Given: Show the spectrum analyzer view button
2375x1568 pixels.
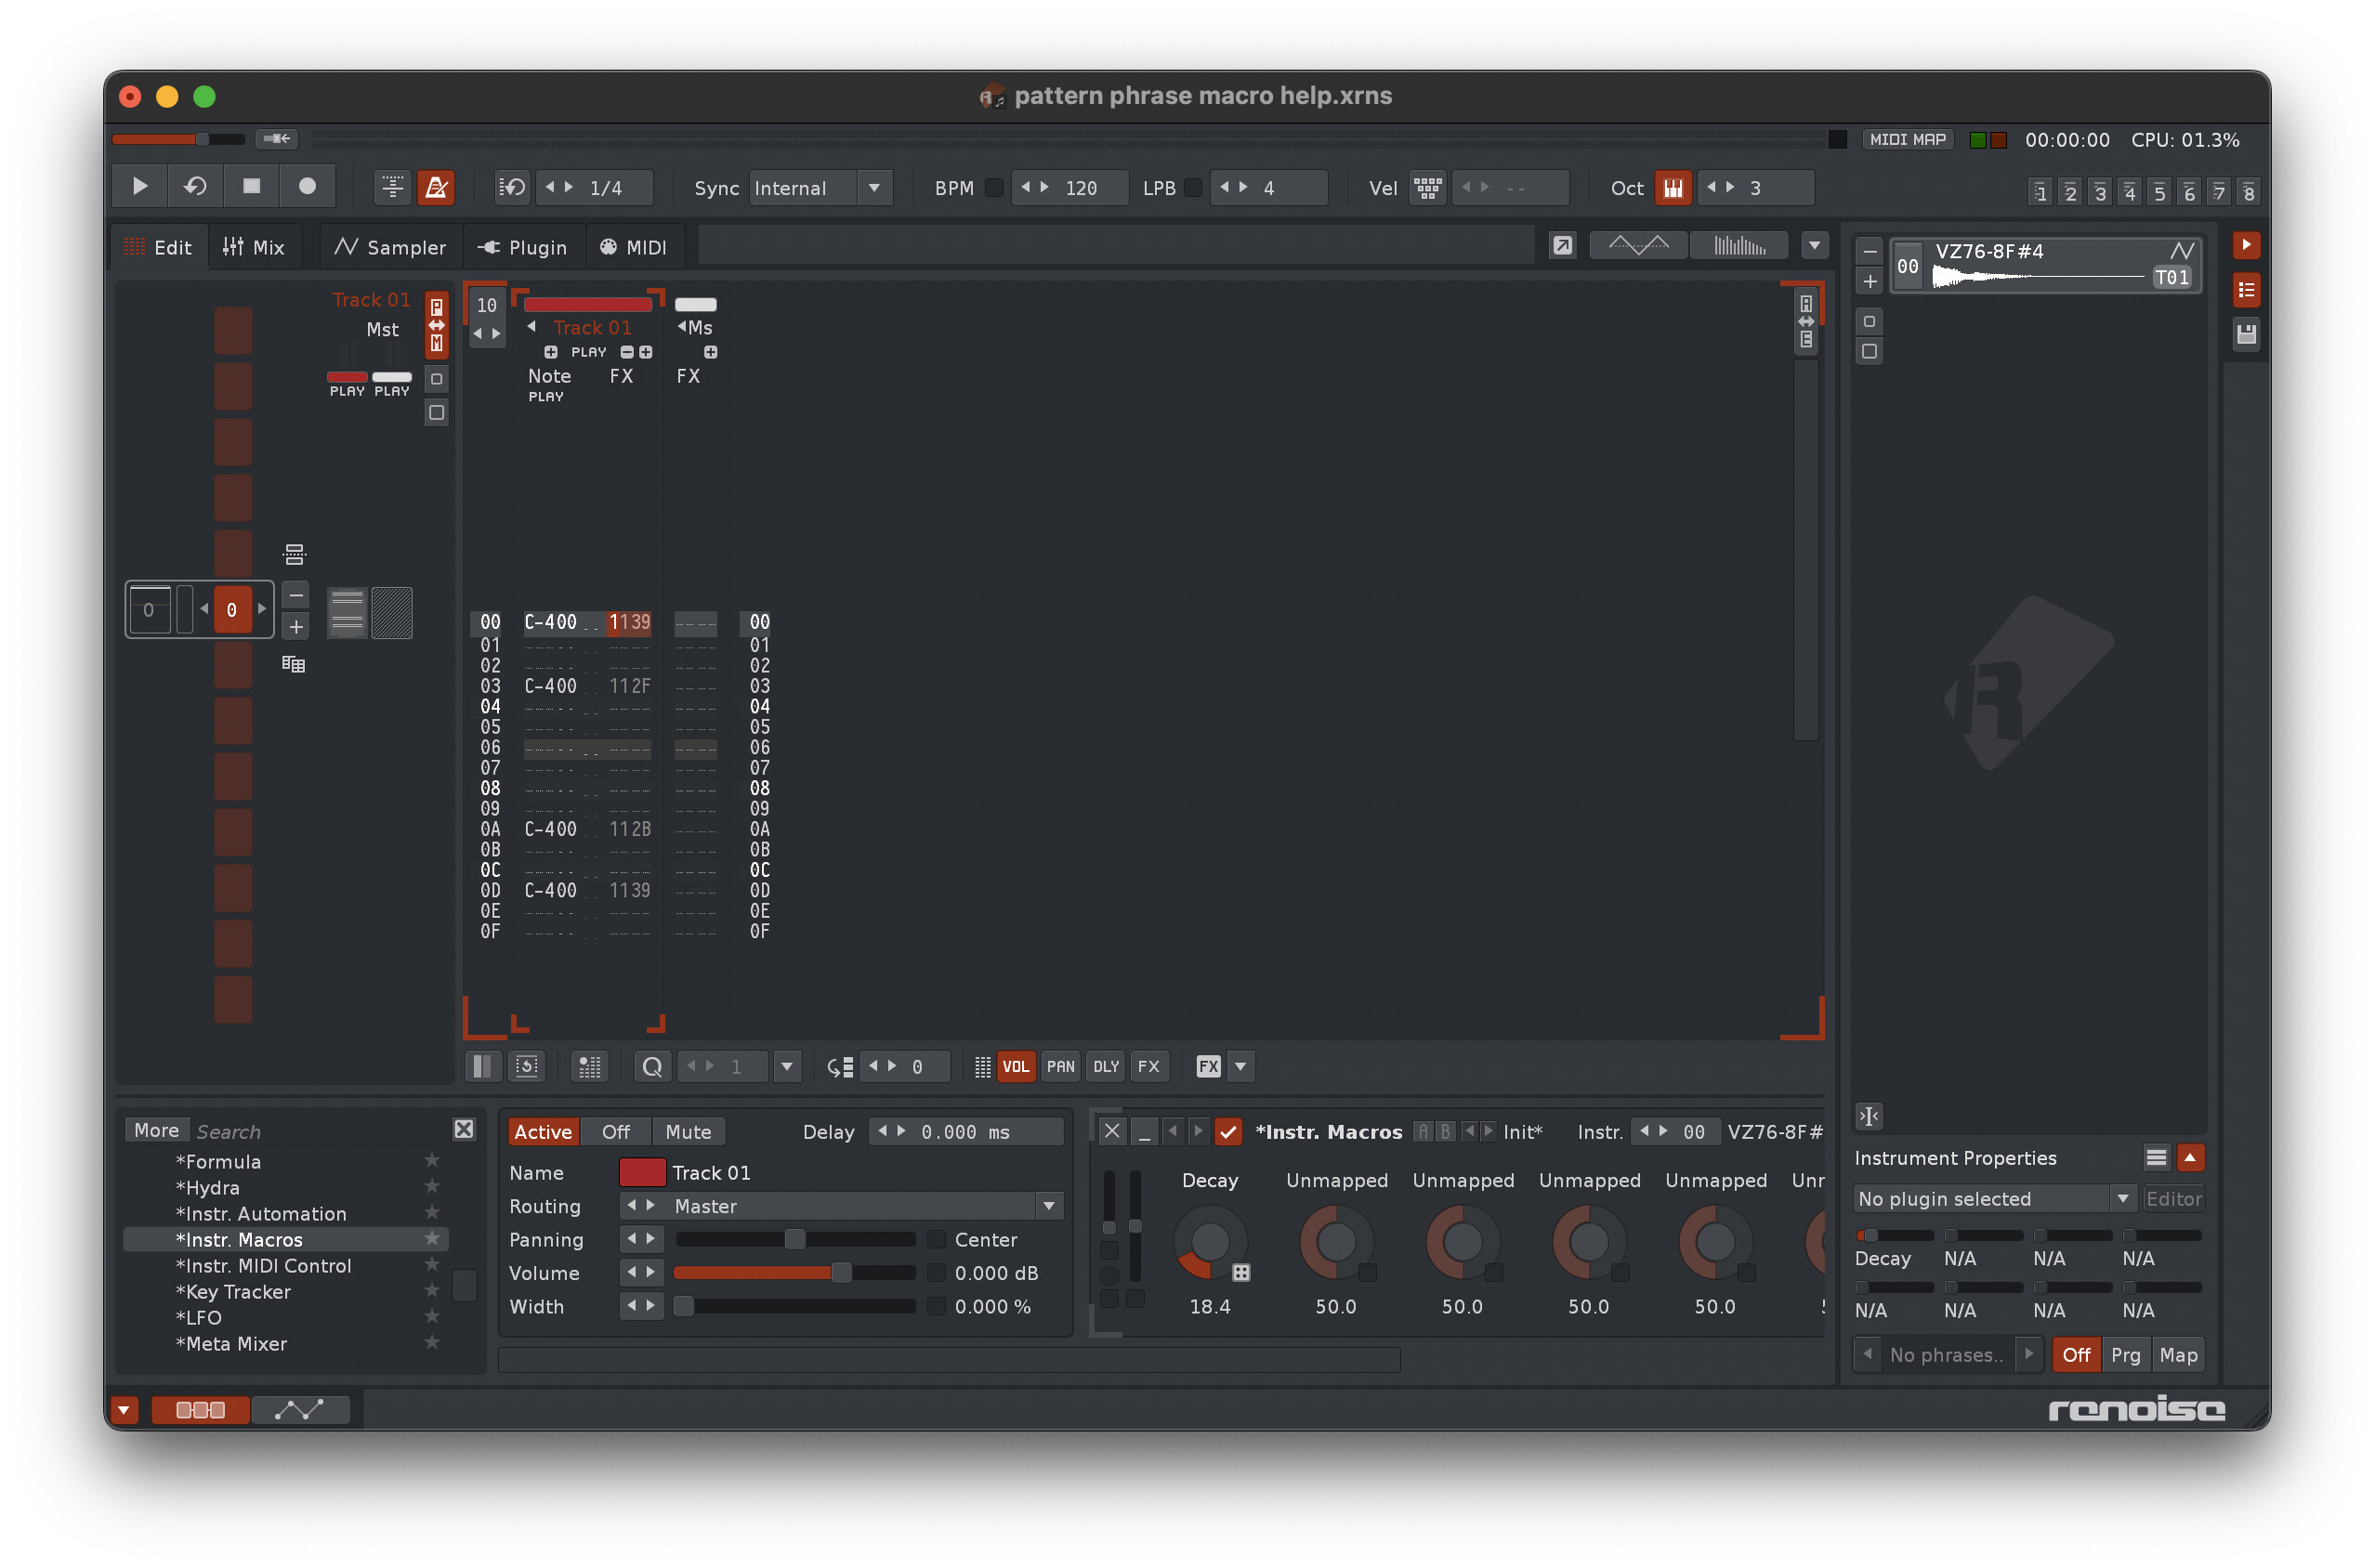Looking at the screenshot, I should (1740, 246).
